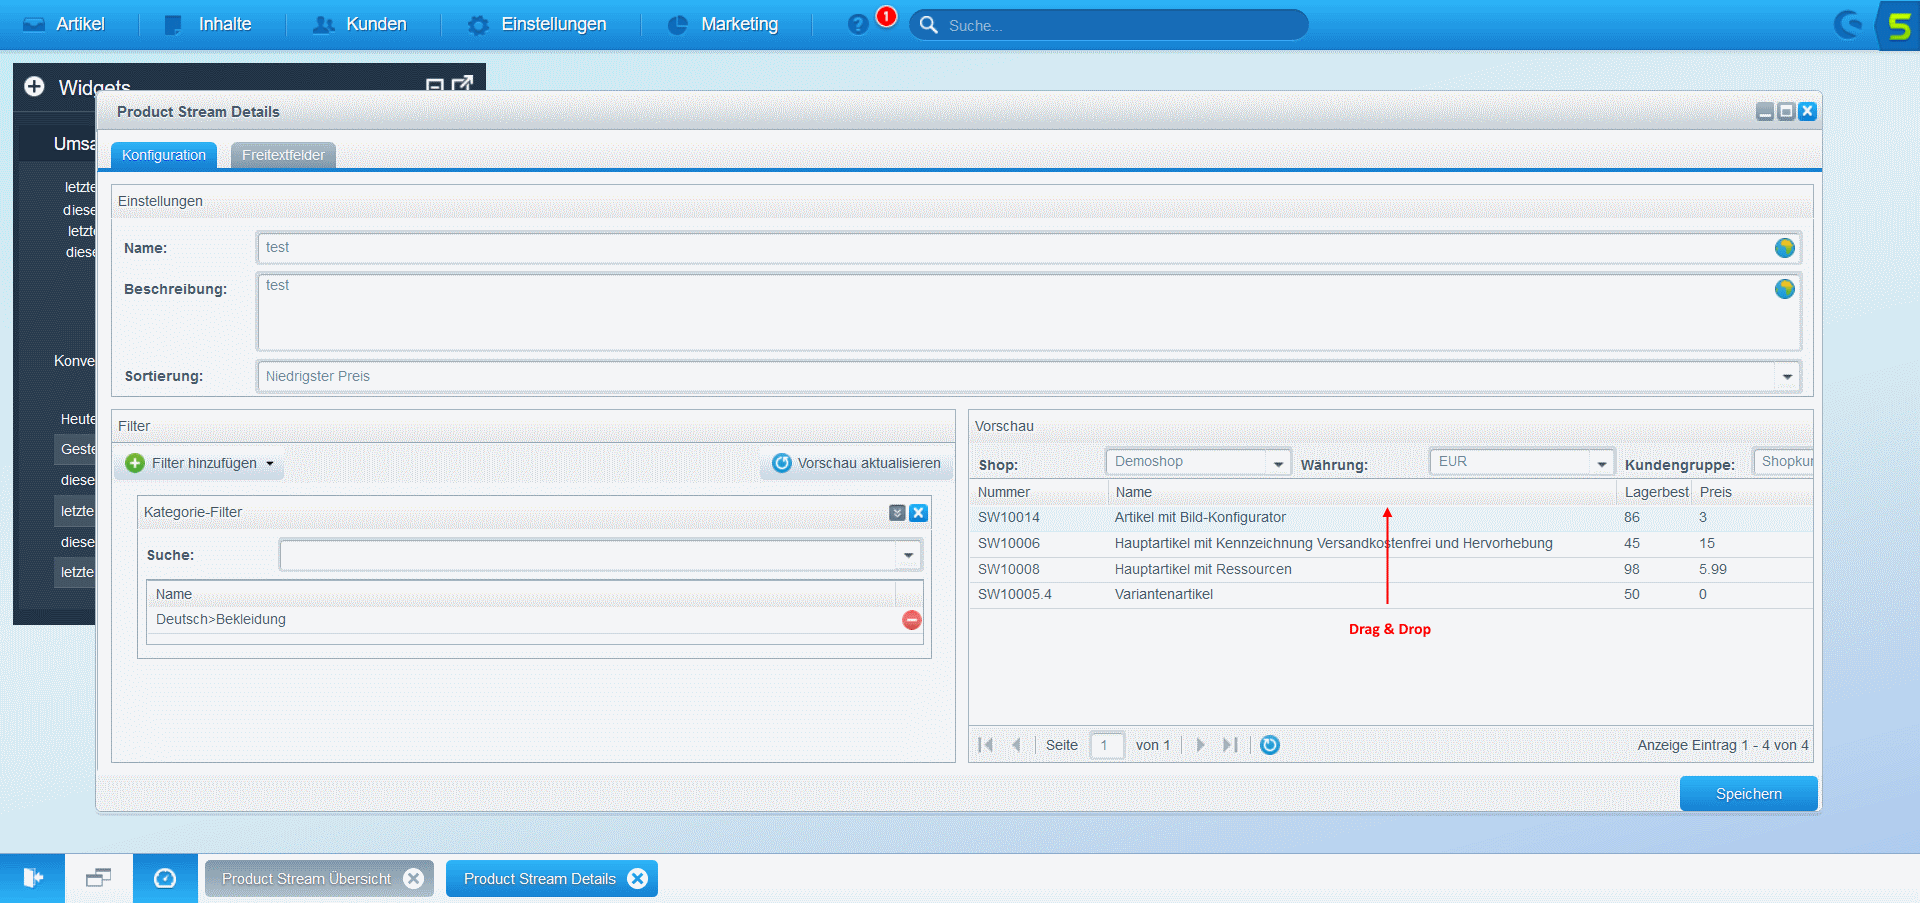Click the Suche field in Kategorie-Filter
The height and width of the screenshot is (903, 1920).
coord(589,555)
